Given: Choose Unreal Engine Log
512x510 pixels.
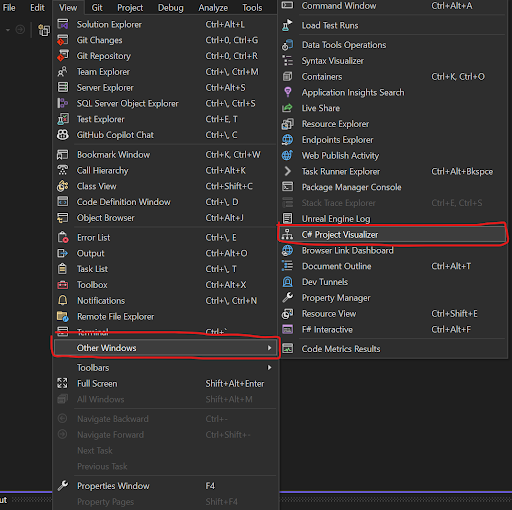Looking at the screenshot, I should [x=392, y=219].
